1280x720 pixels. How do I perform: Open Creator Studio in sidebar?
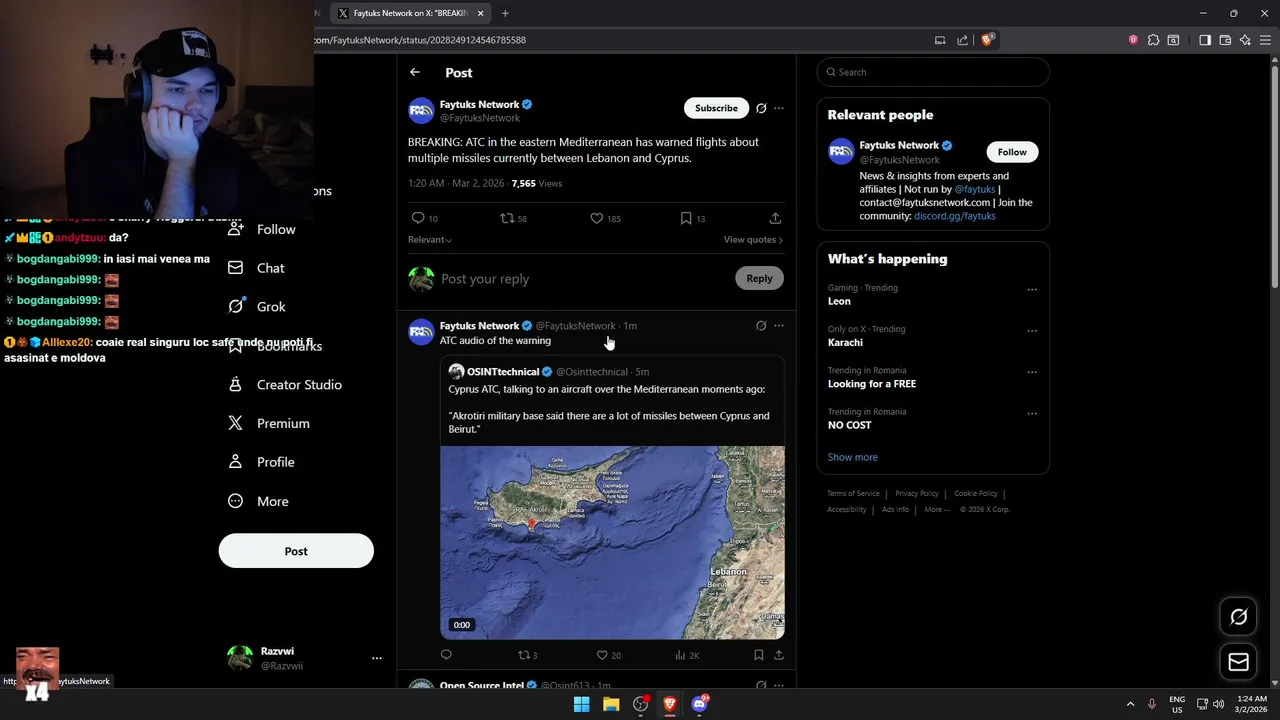click(285, 385)
